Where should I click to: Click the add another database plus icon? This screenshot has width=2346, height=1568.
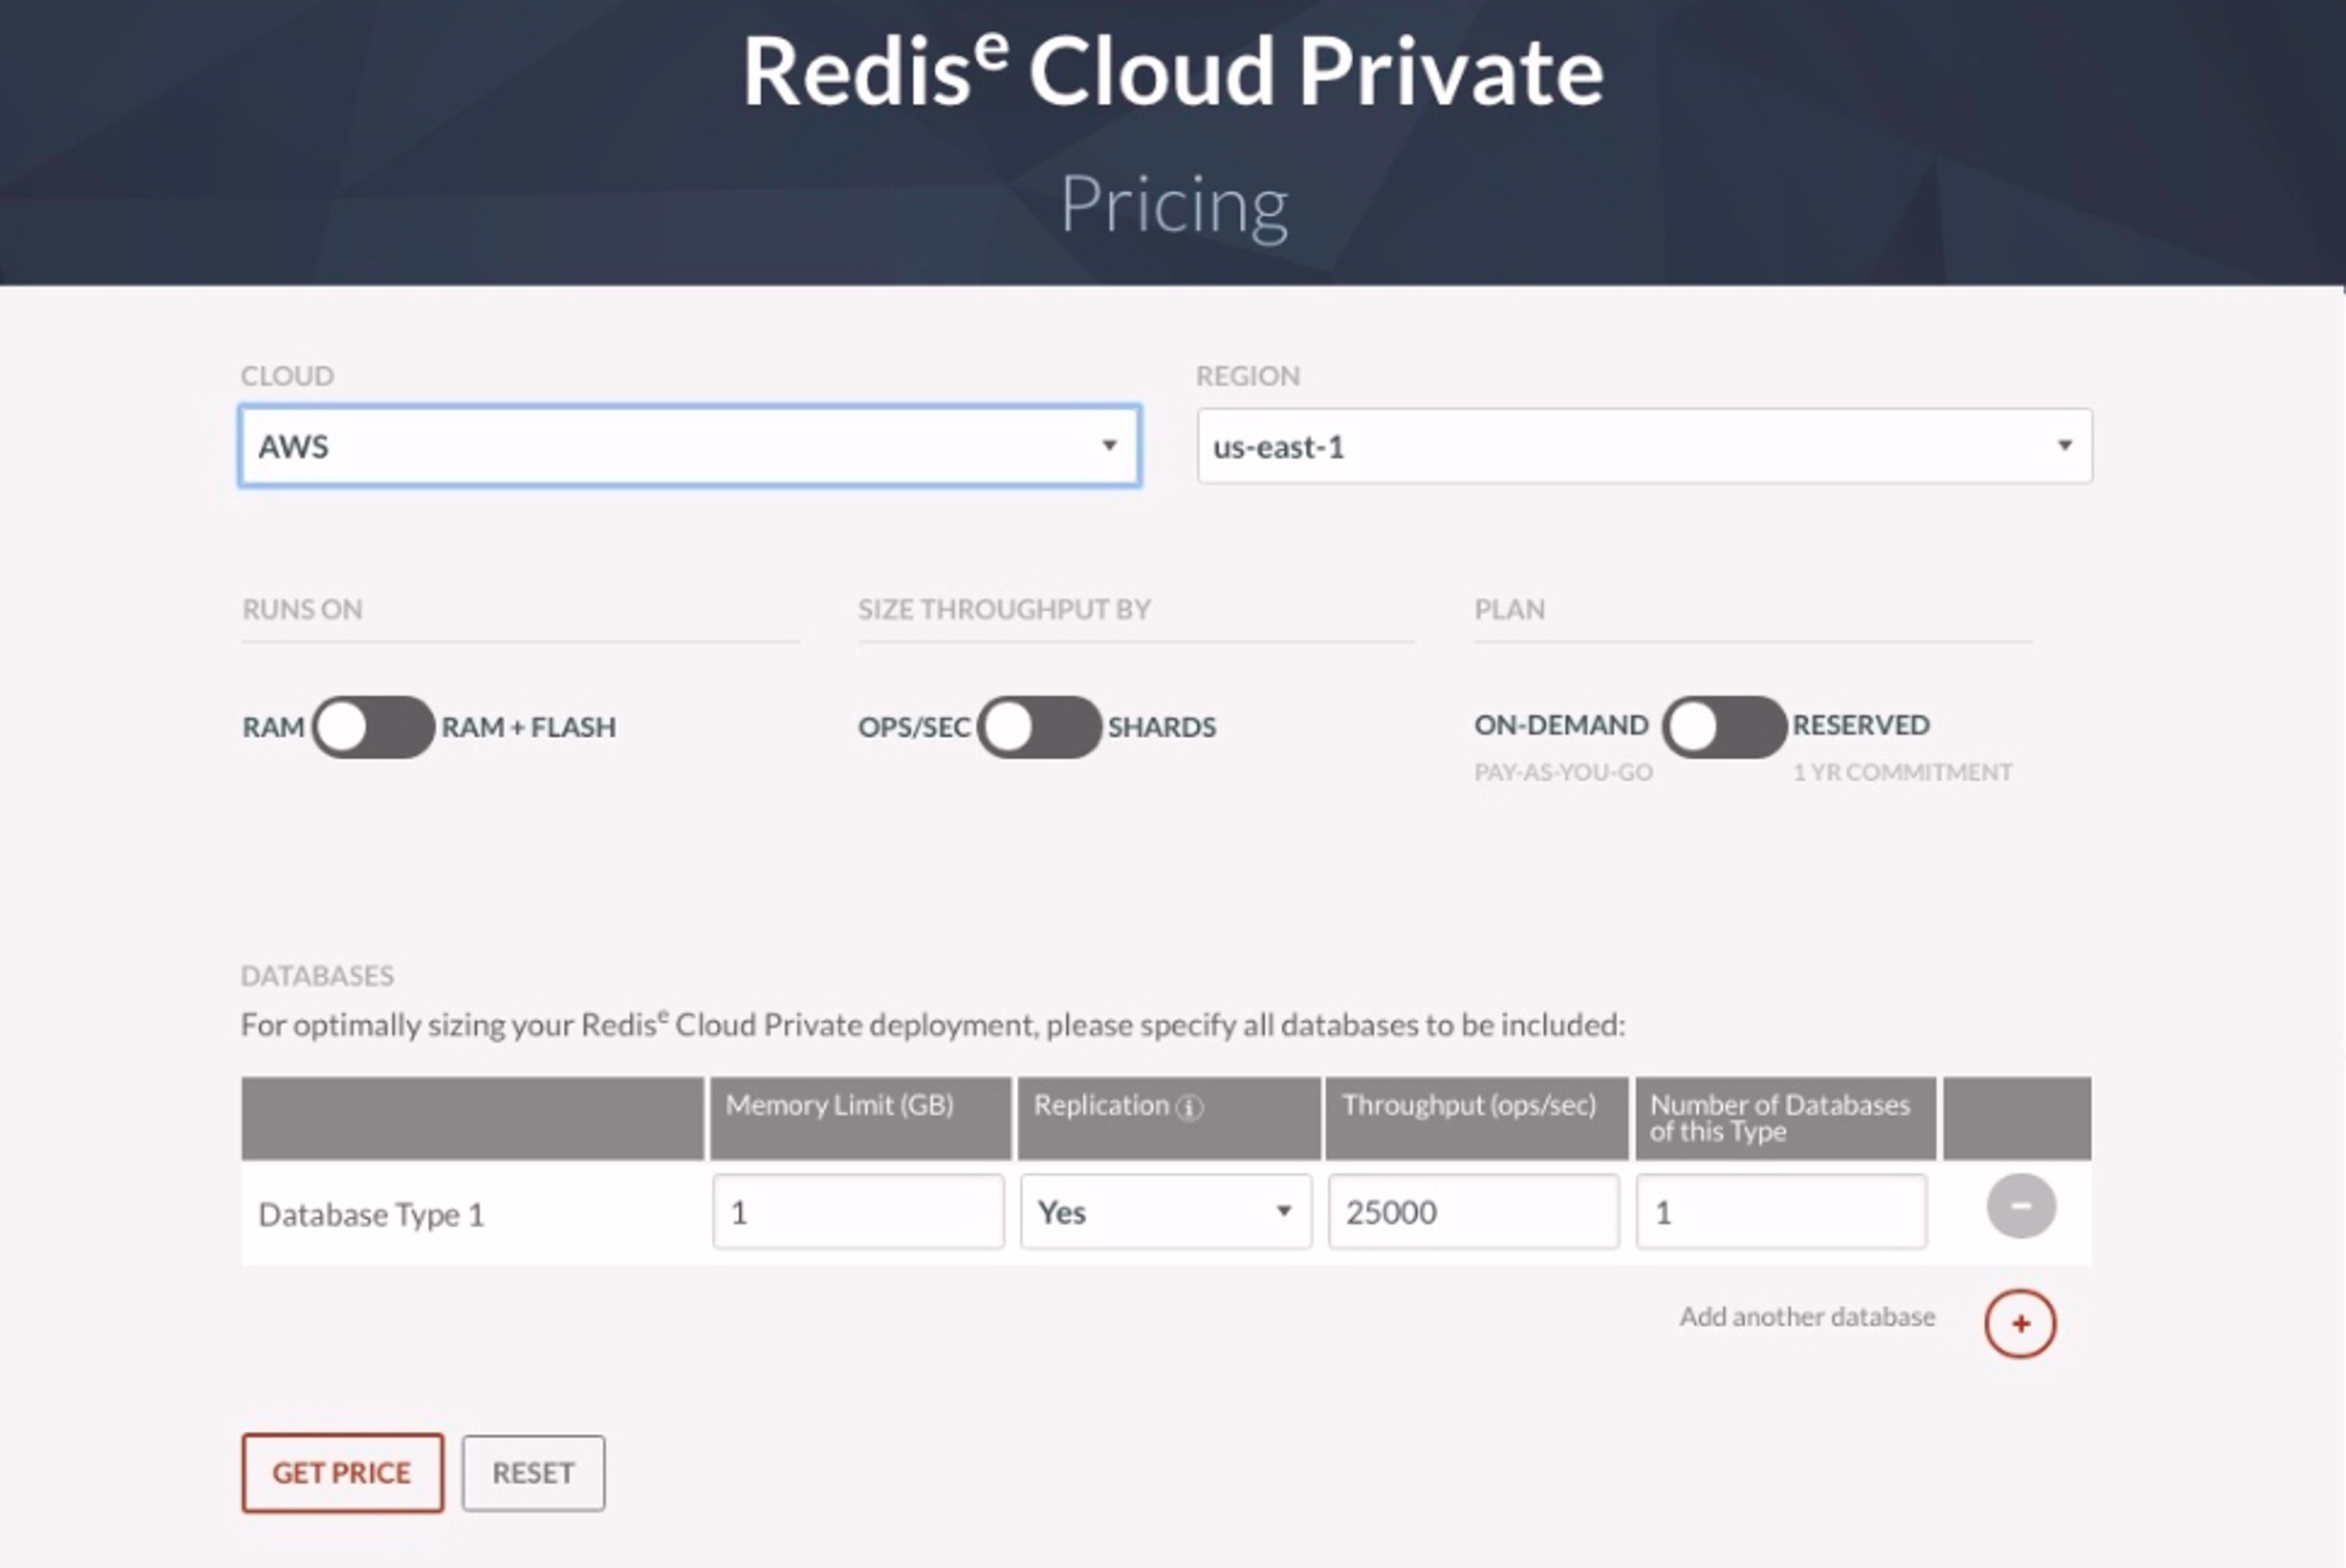[2020, 1324]
